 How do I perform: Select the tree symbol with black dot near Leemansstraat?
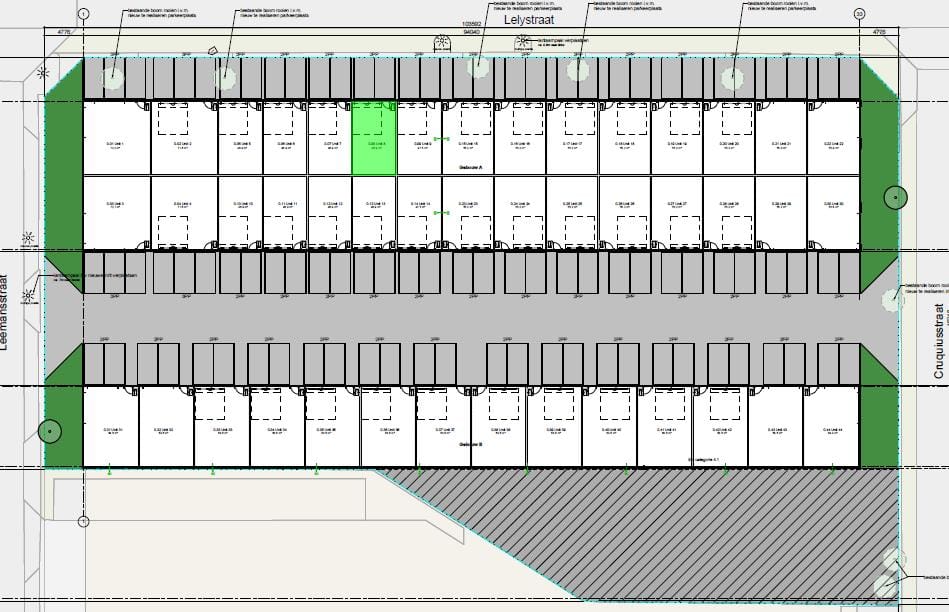pos(49,431)
